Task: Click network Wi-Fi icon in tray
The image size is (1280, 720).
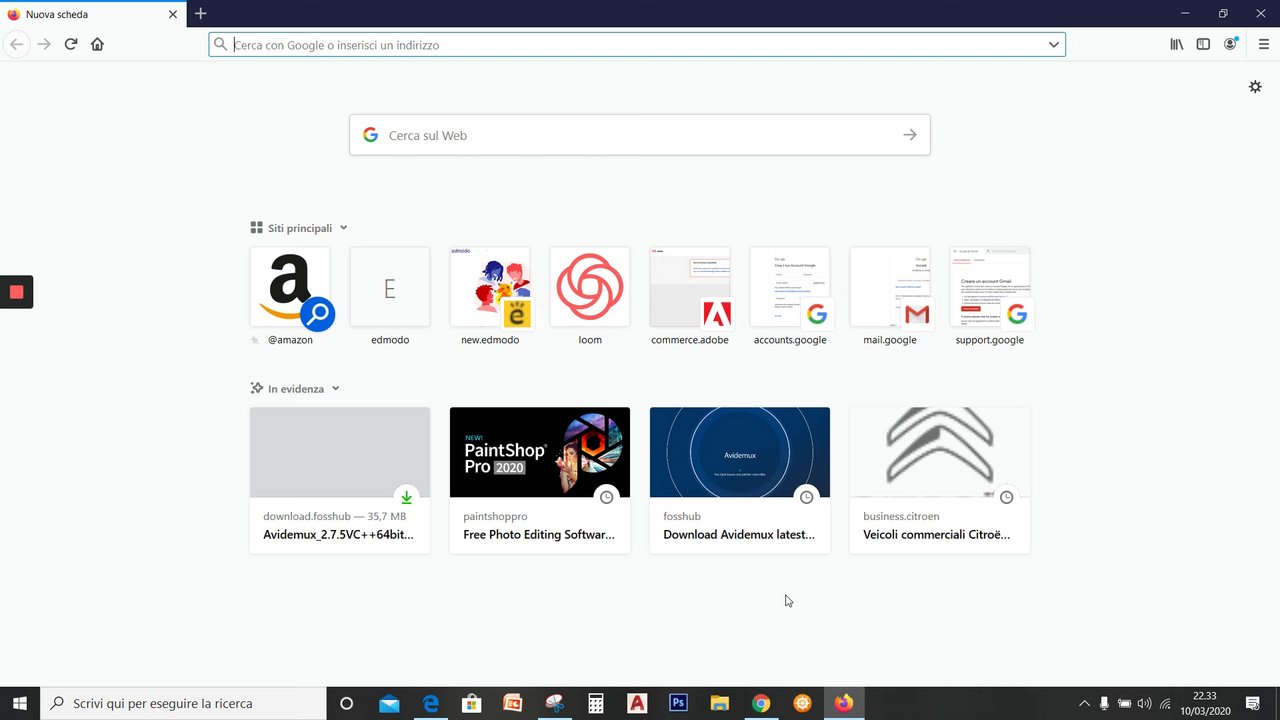Action: pyautogui.click(x=1165, y=703)
